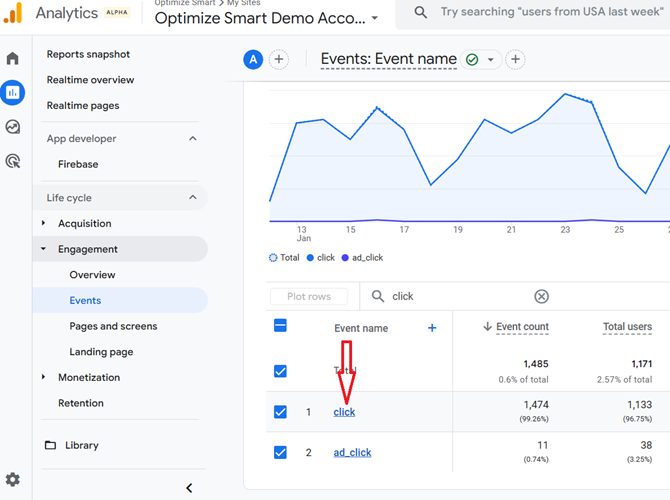
Task: Open the Home icon in left rail
Action: pos(12,58)
